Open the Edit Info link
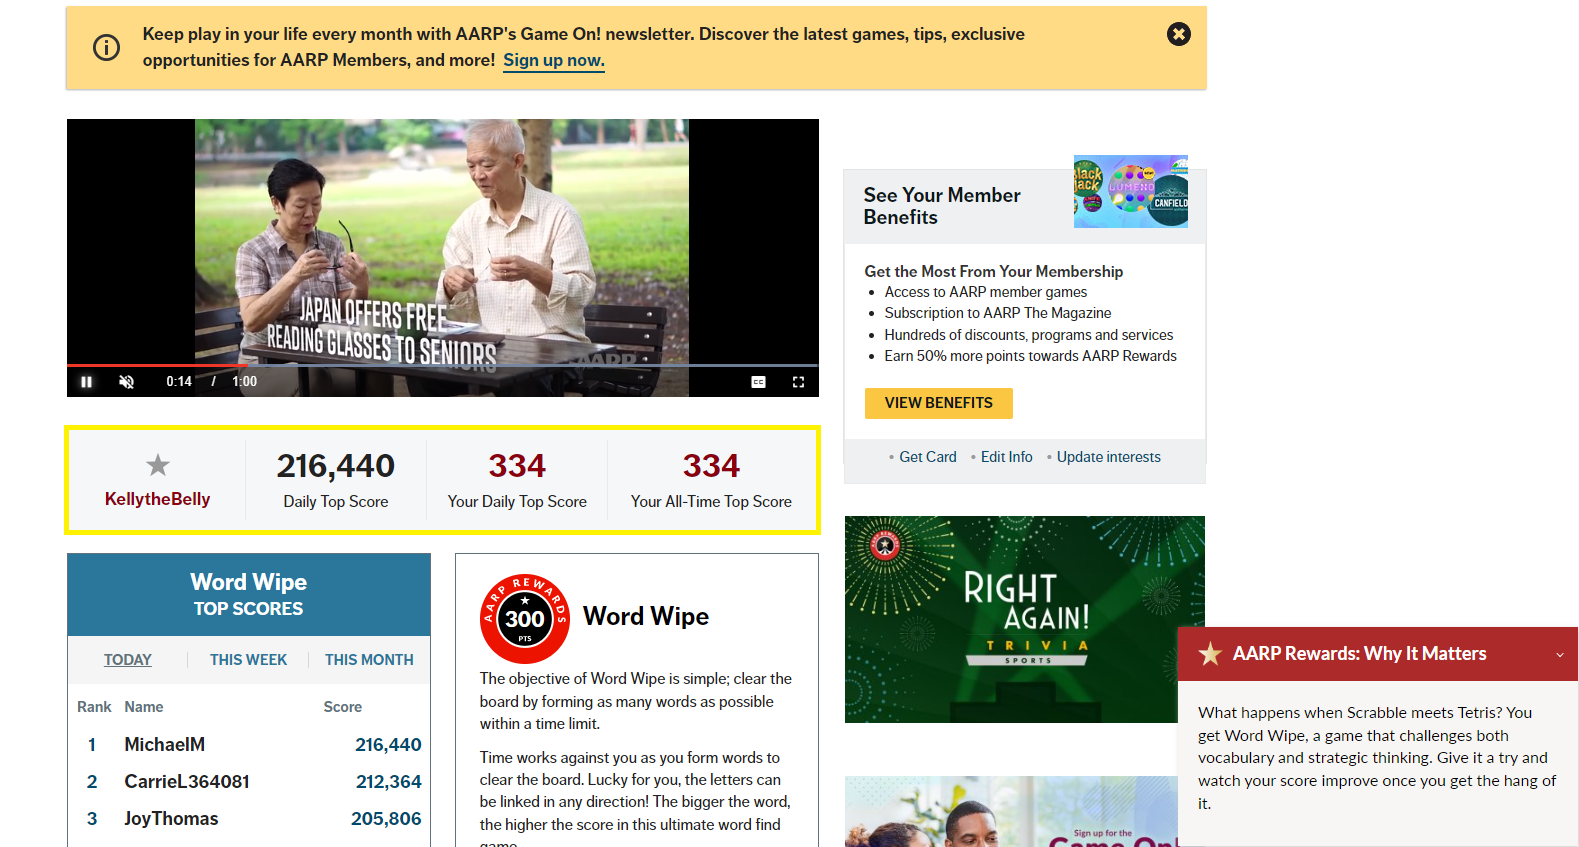Image resolution: width=1579 pixels, height=847 pixels. tap(1006, 457)
